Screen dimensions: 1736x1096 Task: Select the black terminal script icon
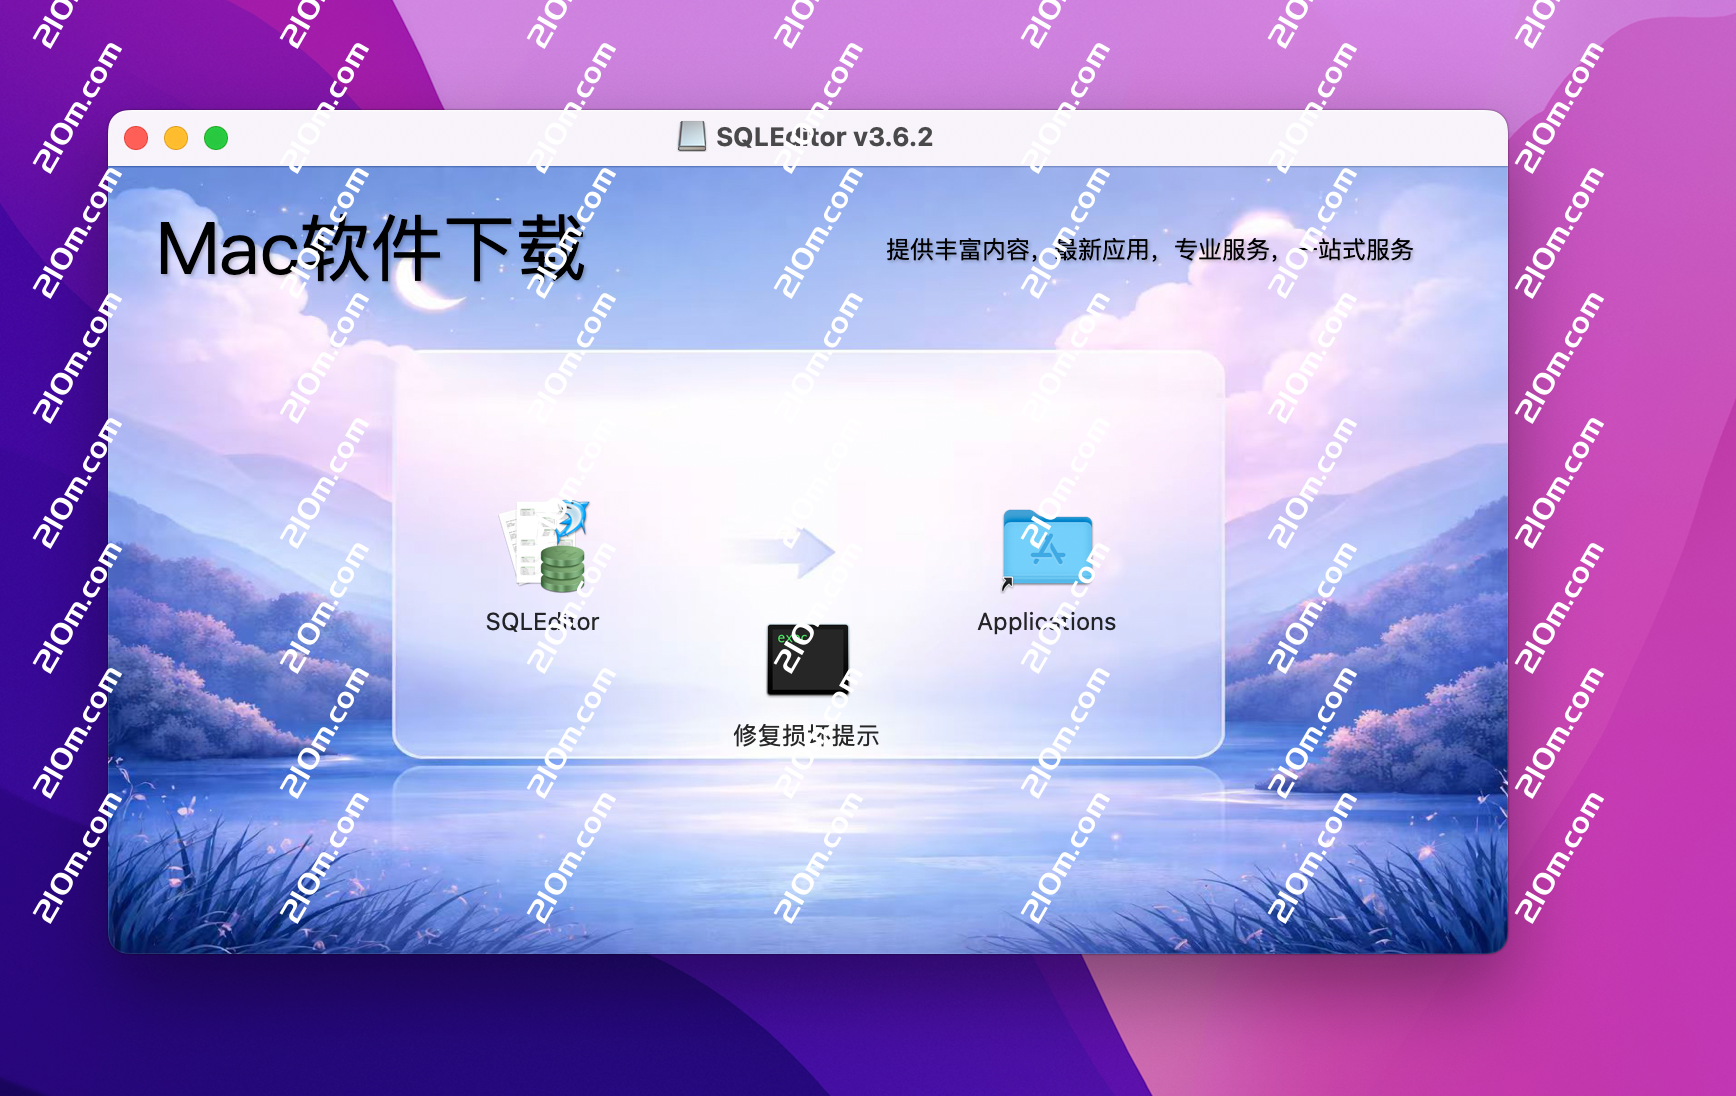point(807,659)
